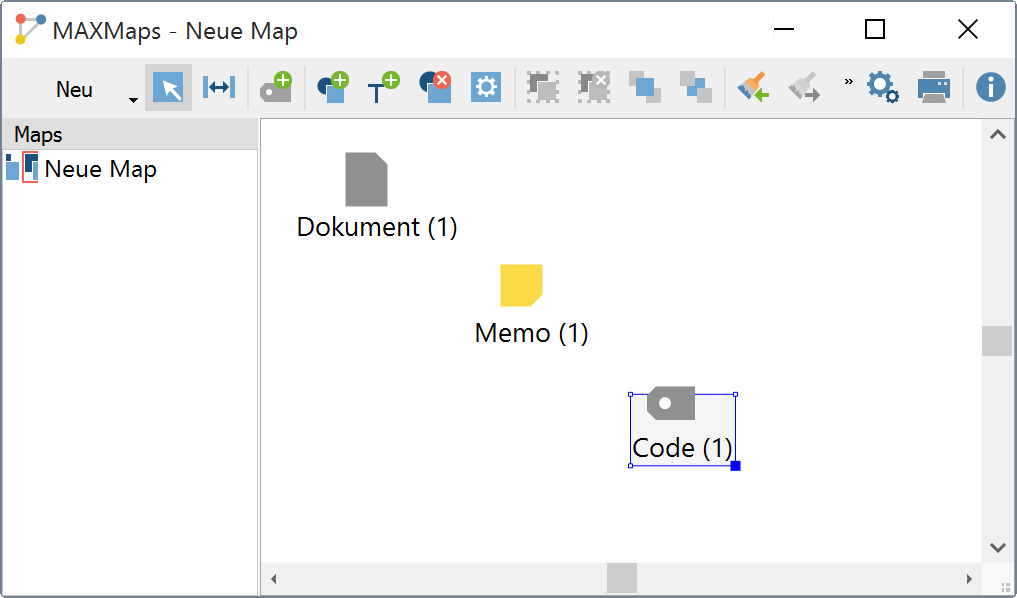Image resolution: width=1017 pixels, height=598 pixels.
Task: Click the Memo (1) label
Action: pos(531,333)
